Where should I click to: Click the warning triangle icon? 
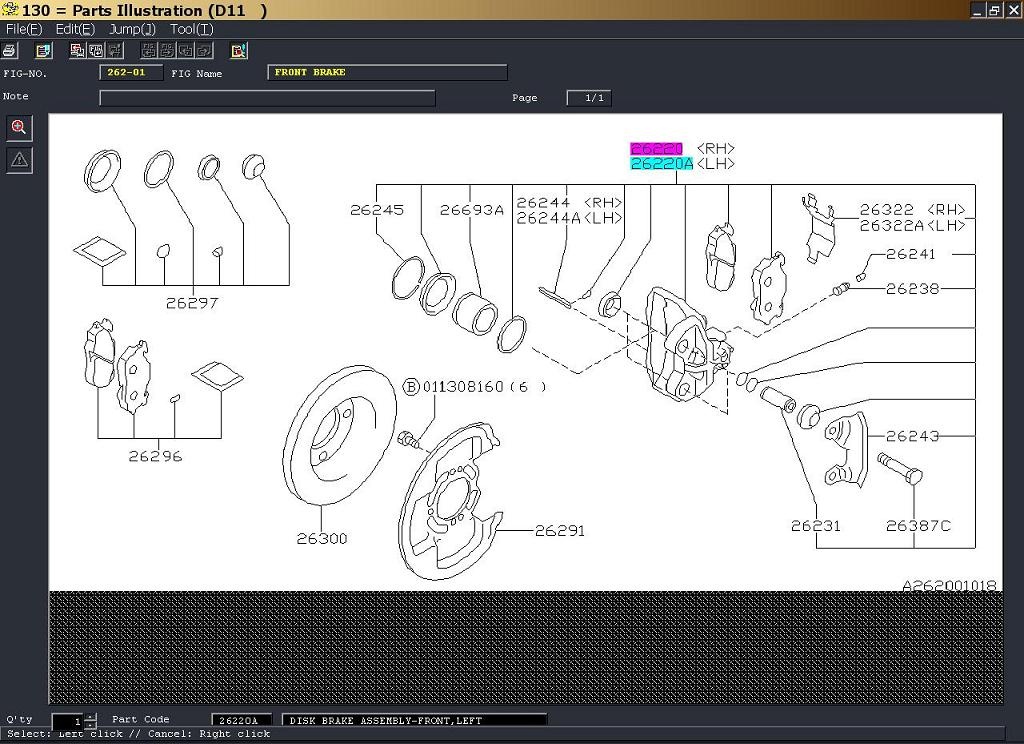[19, 159]
